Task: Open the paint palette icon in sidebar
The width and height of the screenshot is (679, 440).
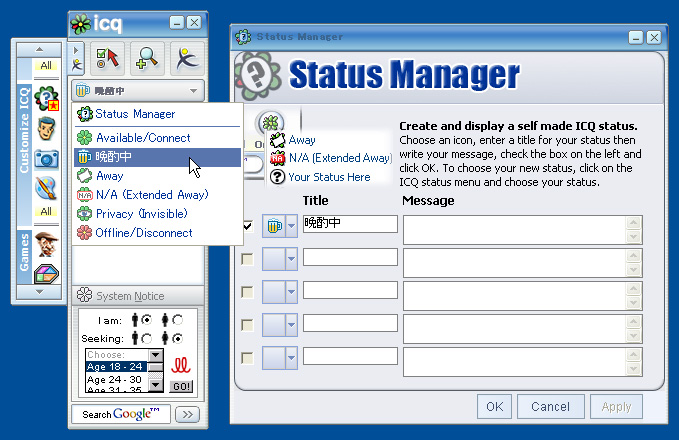Action: tap(46, 188)
